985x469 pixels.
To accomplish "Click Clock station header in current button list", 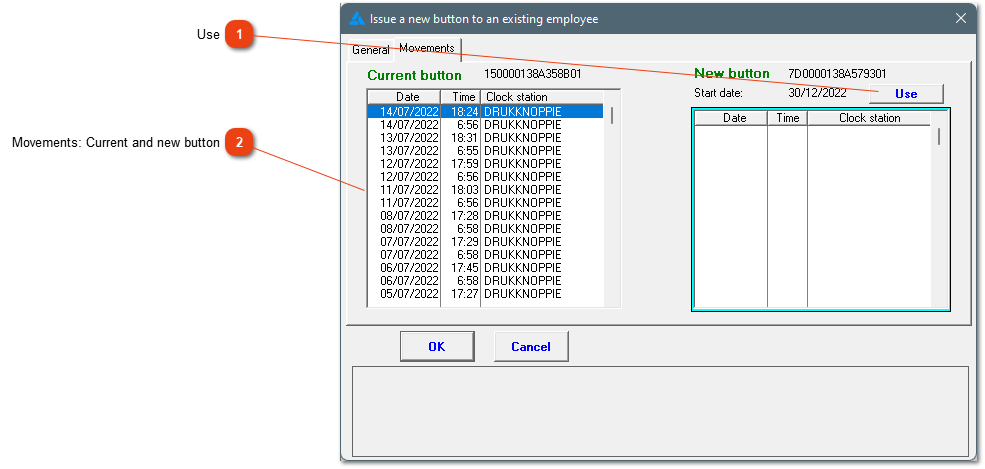I will pos(542,97).
